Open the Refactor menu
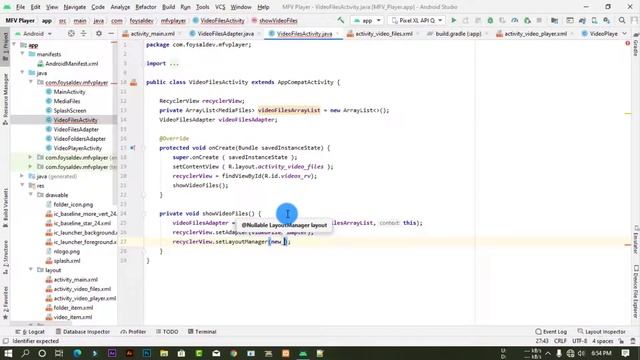This screenshot has height=360, width=640. click(146, 7)
